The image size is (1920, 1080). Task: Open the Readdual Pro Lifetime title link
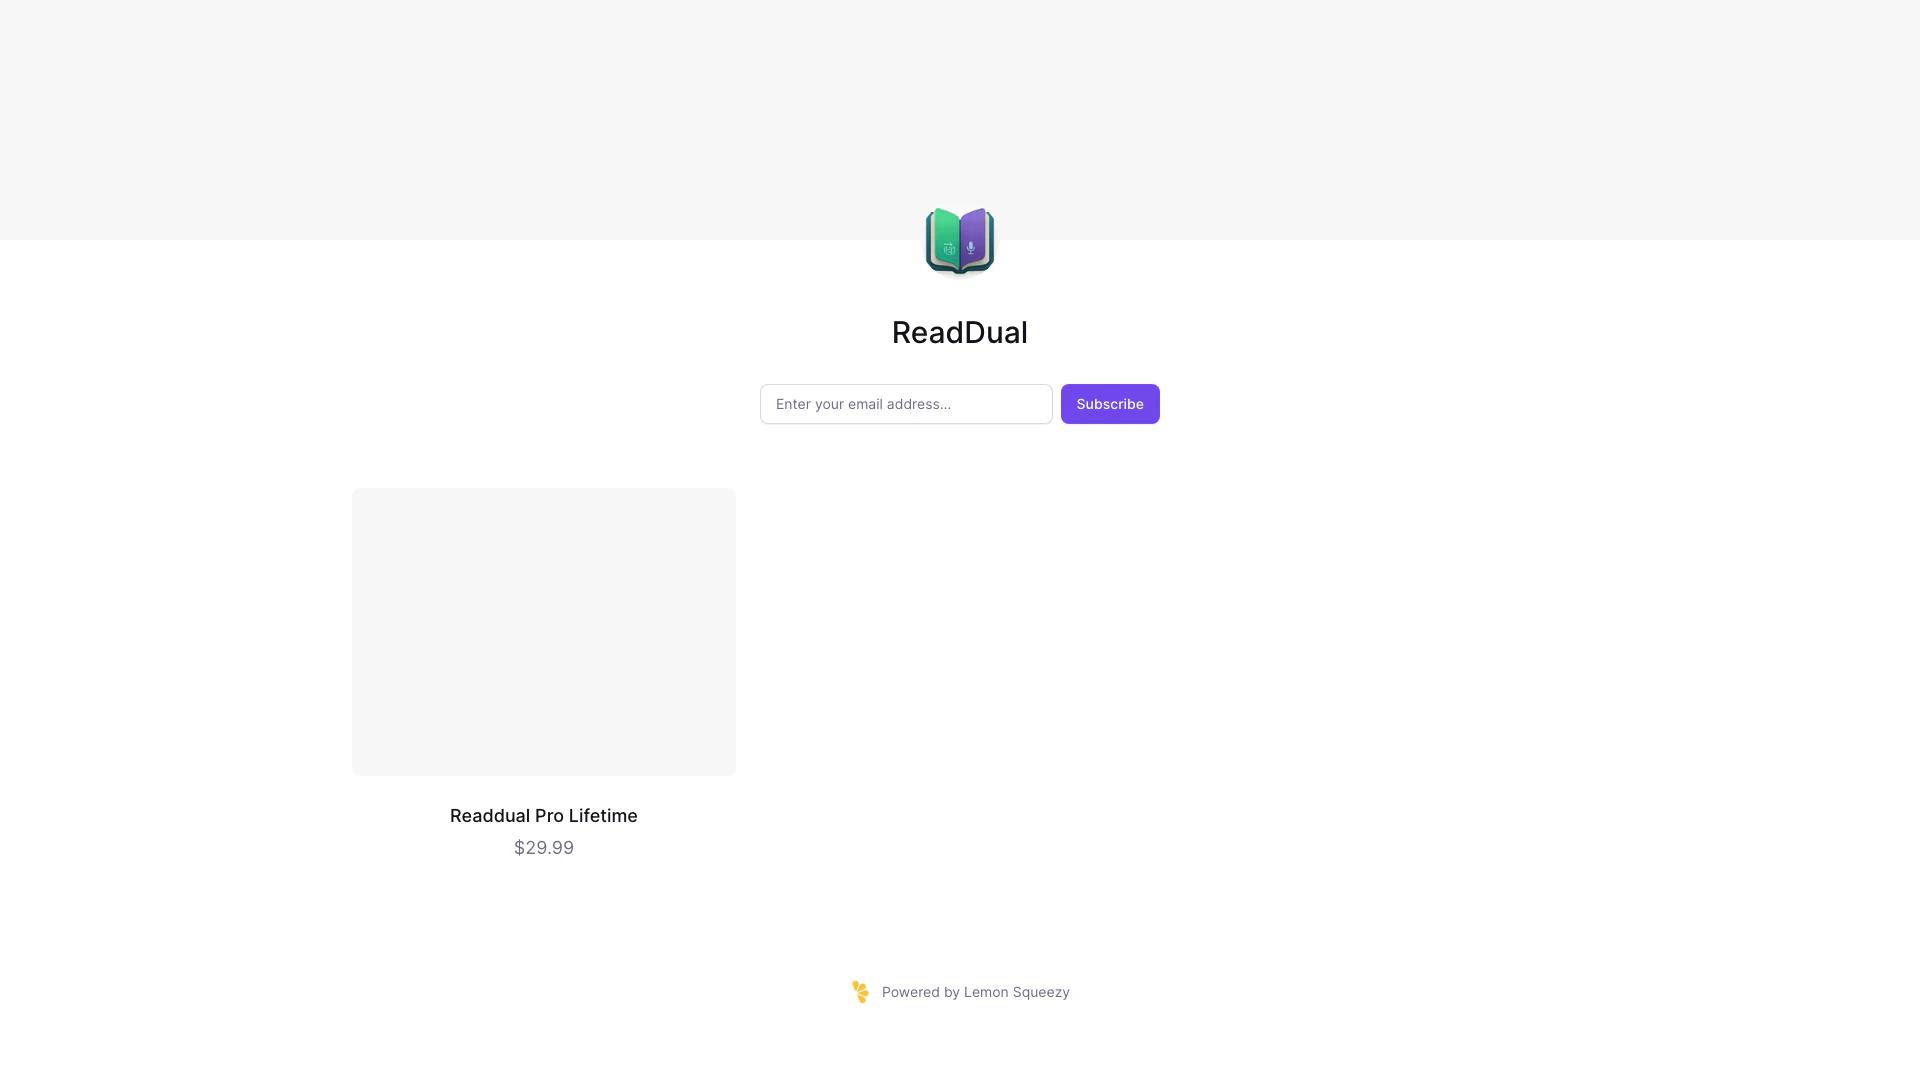click(544, 816)
